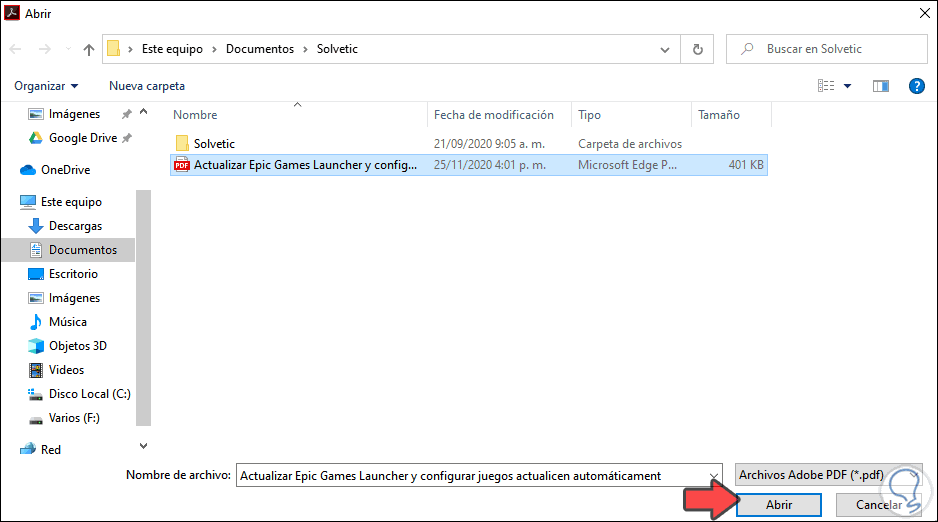The width and height of the screenshot is (938, 522).
Task: Open Red in the navigation pane
Action: (x=51, y=450)
